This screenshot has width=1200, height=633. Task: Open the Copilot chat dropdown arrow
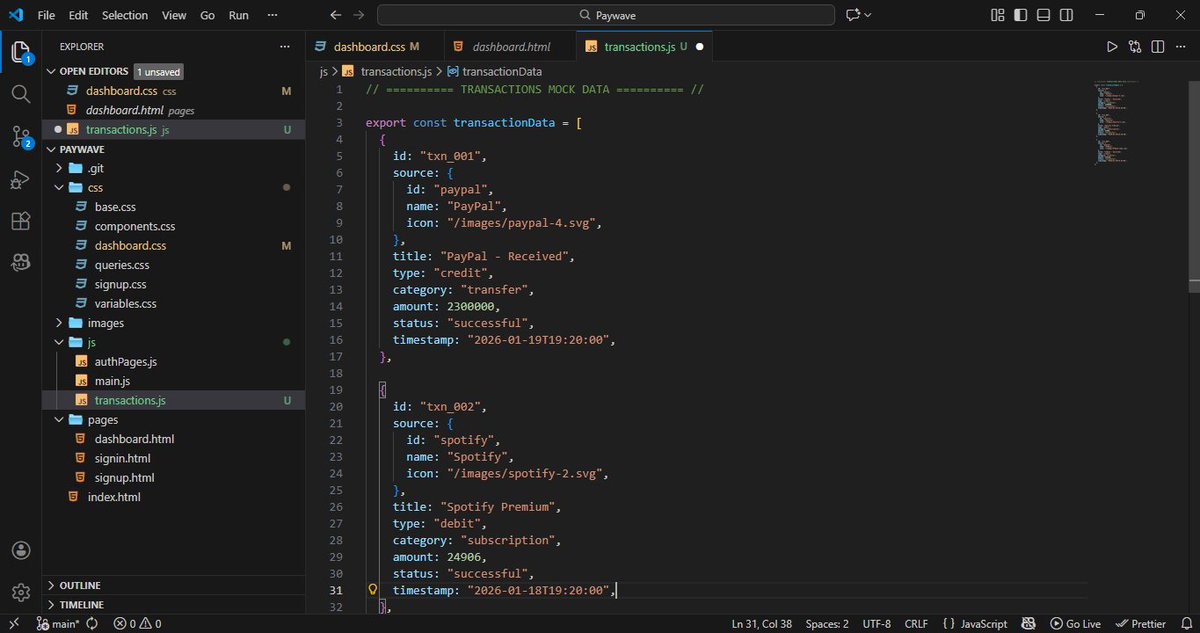(x=868, y=15)
